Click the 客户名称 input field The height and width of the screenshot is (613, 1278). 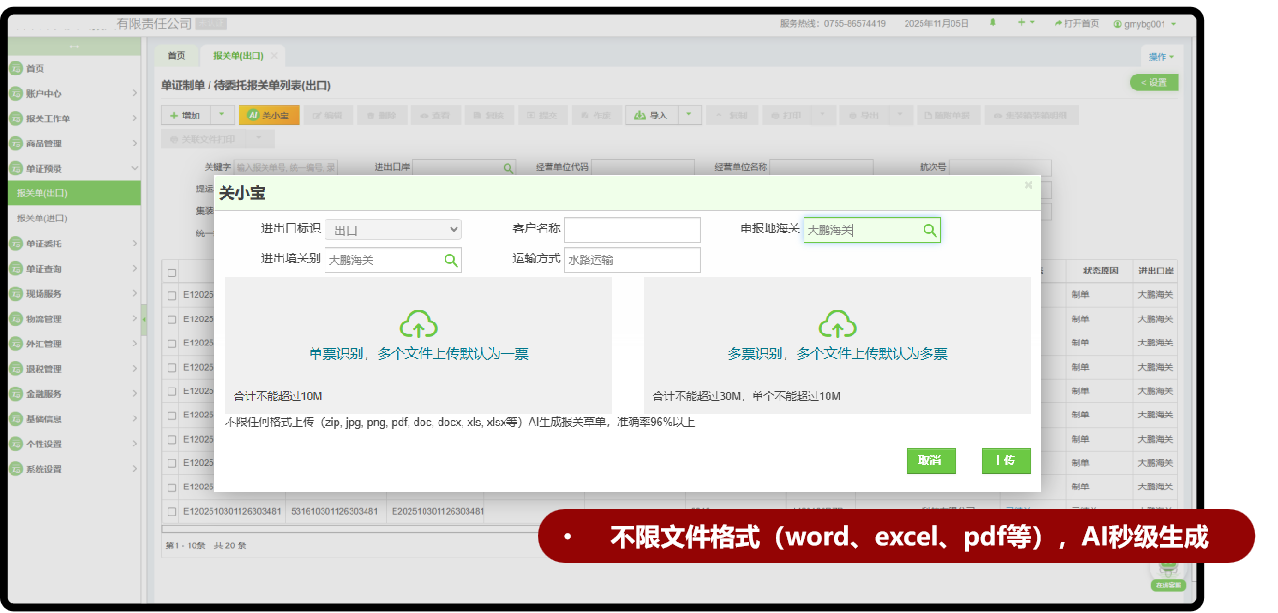tap(632, 230)
